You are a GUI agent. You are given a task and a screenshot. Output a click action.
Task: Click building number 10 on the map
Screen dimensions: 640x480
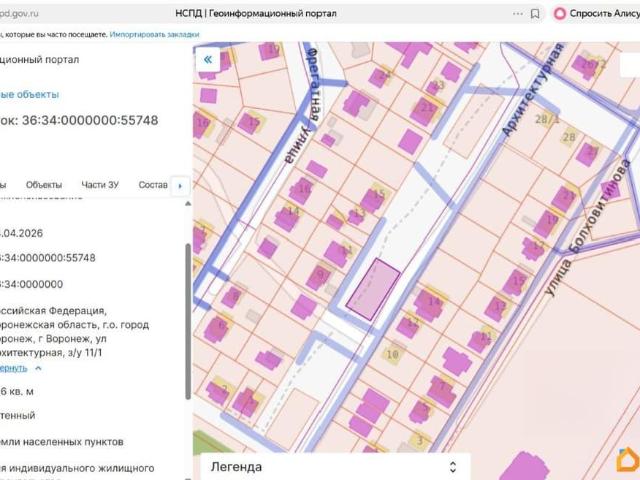point(392,354)
